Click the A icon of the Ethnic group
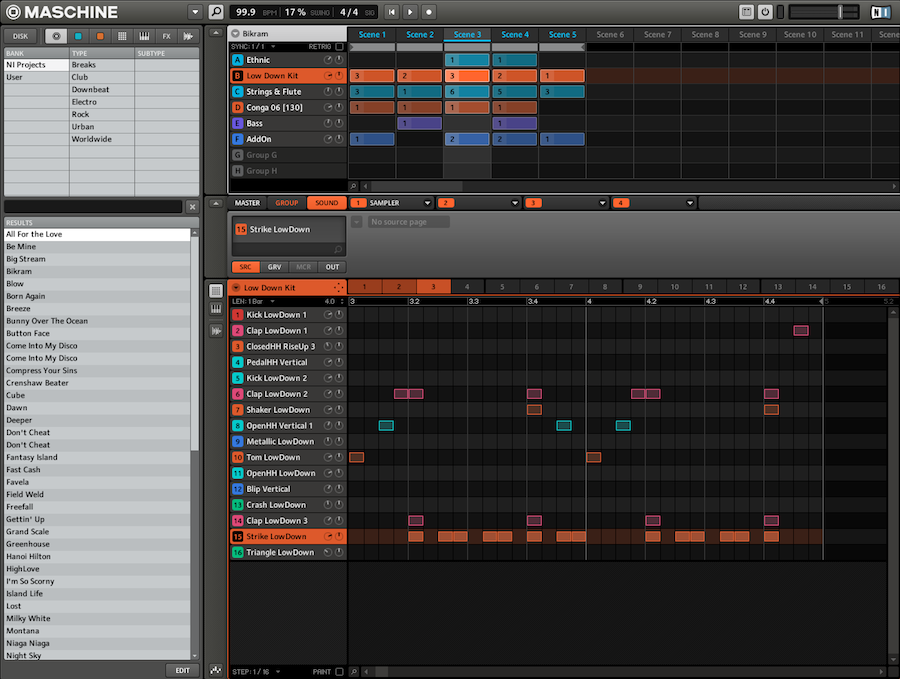This screenshot has width=900, height=679. point(238,60)
